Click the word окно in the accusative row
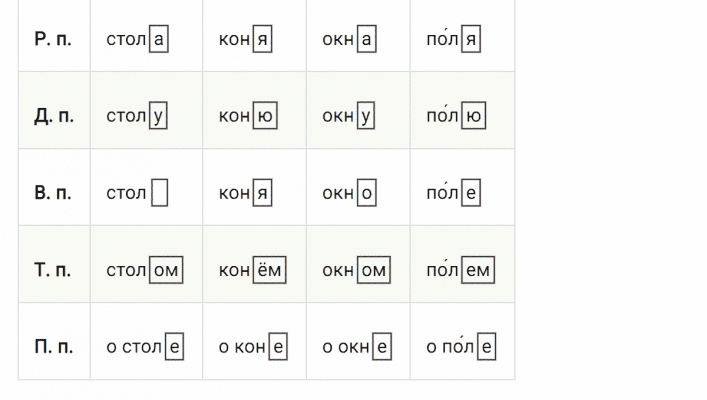The width and height of the screenshot is (707, 400). 349,193
